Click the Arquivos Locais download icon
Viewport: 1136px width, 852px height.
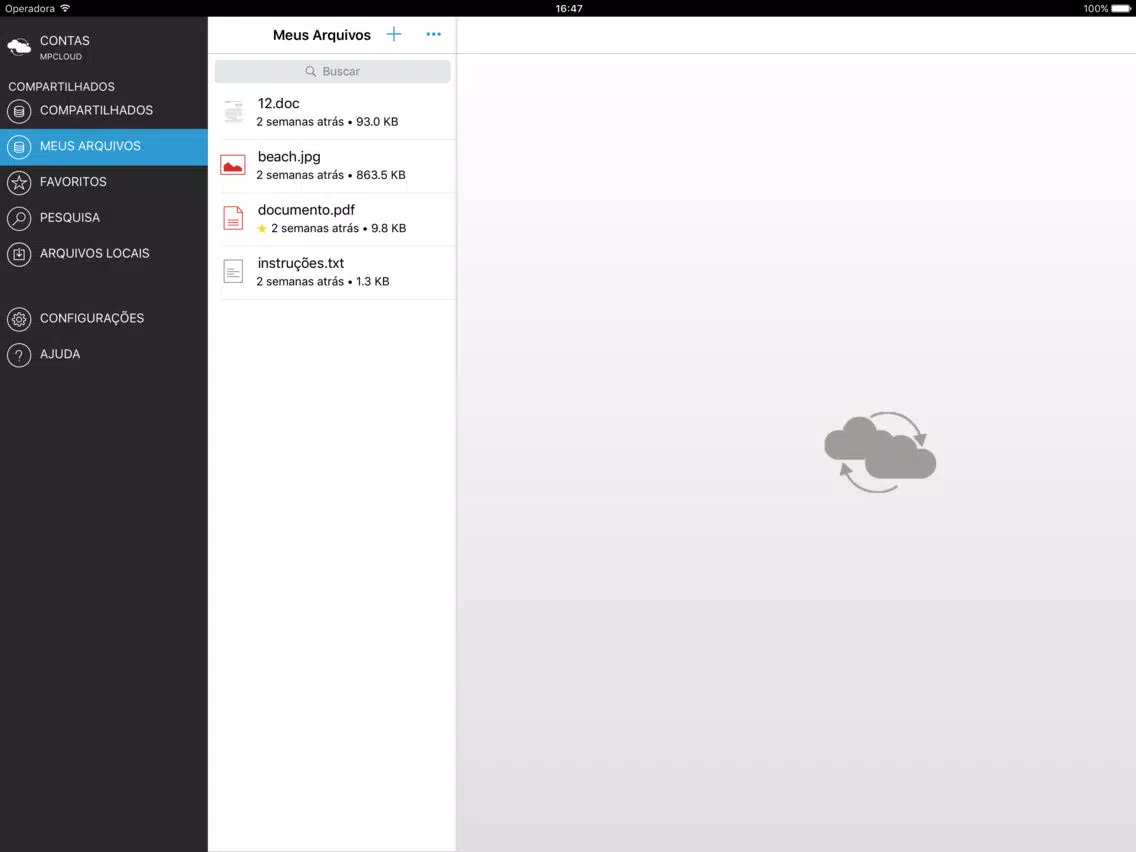19,254
